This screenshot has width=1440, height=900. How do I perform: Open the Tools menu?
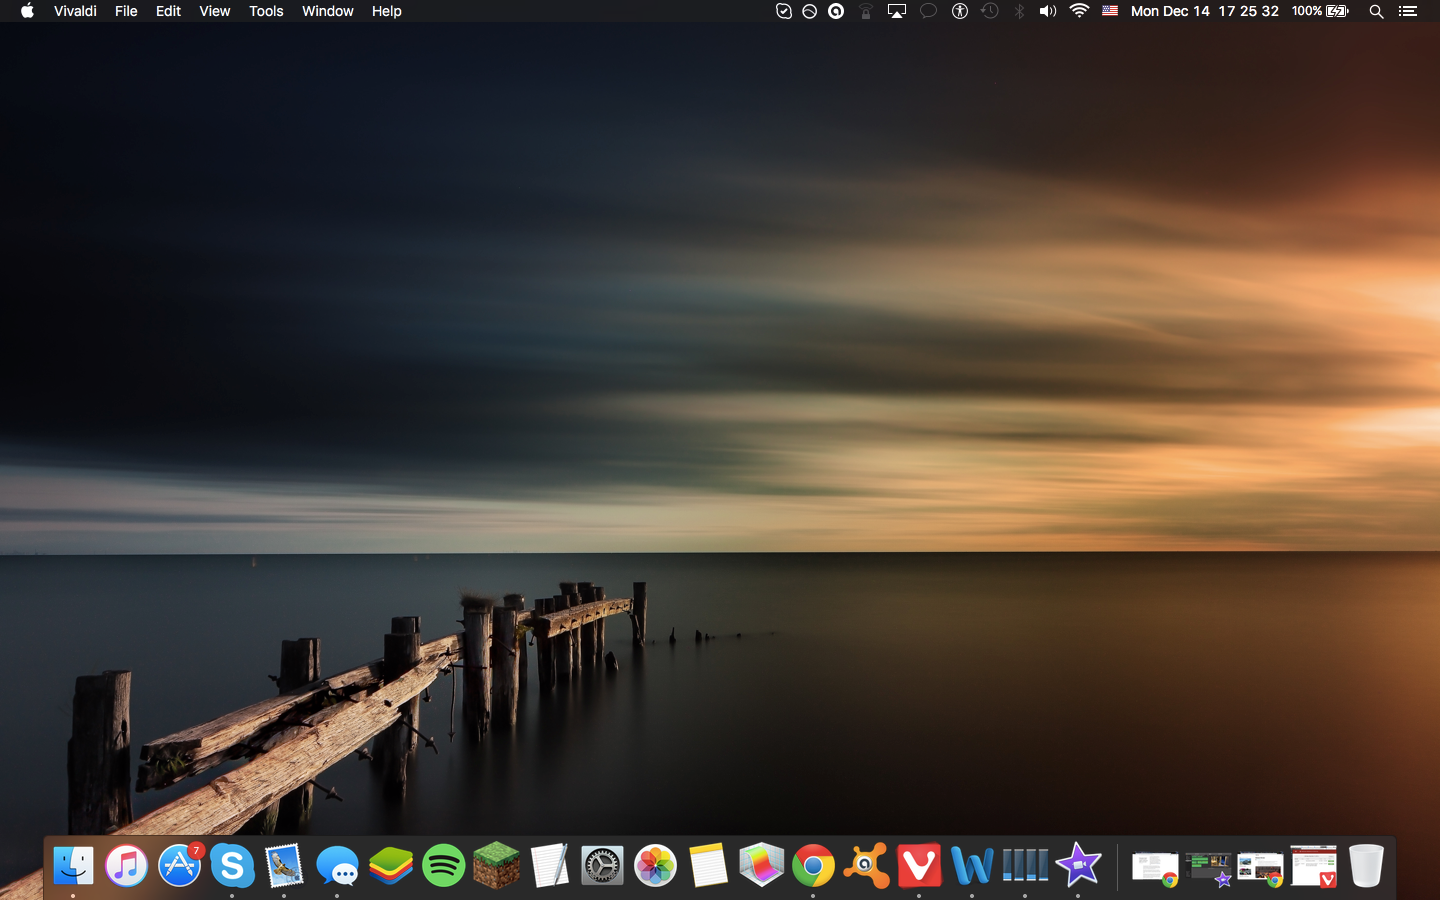pyautogui.click(x=266, y=11)
